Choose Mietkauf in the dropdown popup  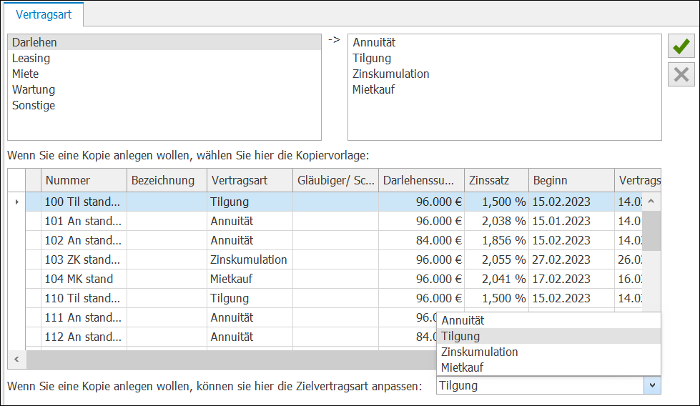pyautogui.click(x=549, y=368)
